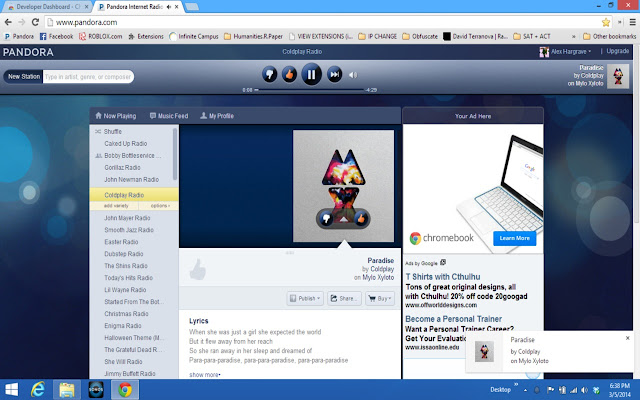Image resolution: width=640 pixels, height=400 pixels.
Task: Click the highlighted Coldplay Radio station
Action: click(134, 195)
